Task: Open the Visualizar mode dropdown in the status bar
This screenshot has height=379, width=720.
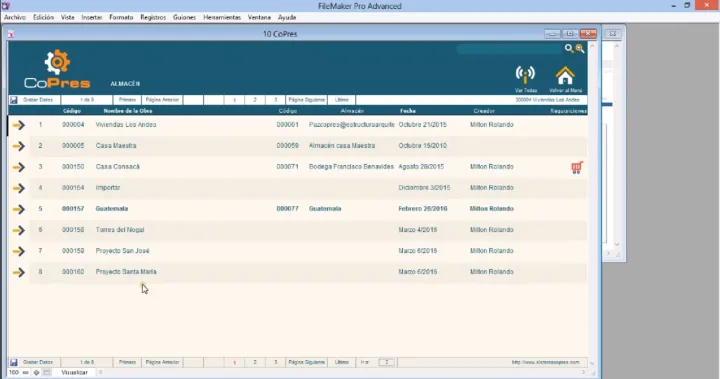Action: (x=74, y=373)
